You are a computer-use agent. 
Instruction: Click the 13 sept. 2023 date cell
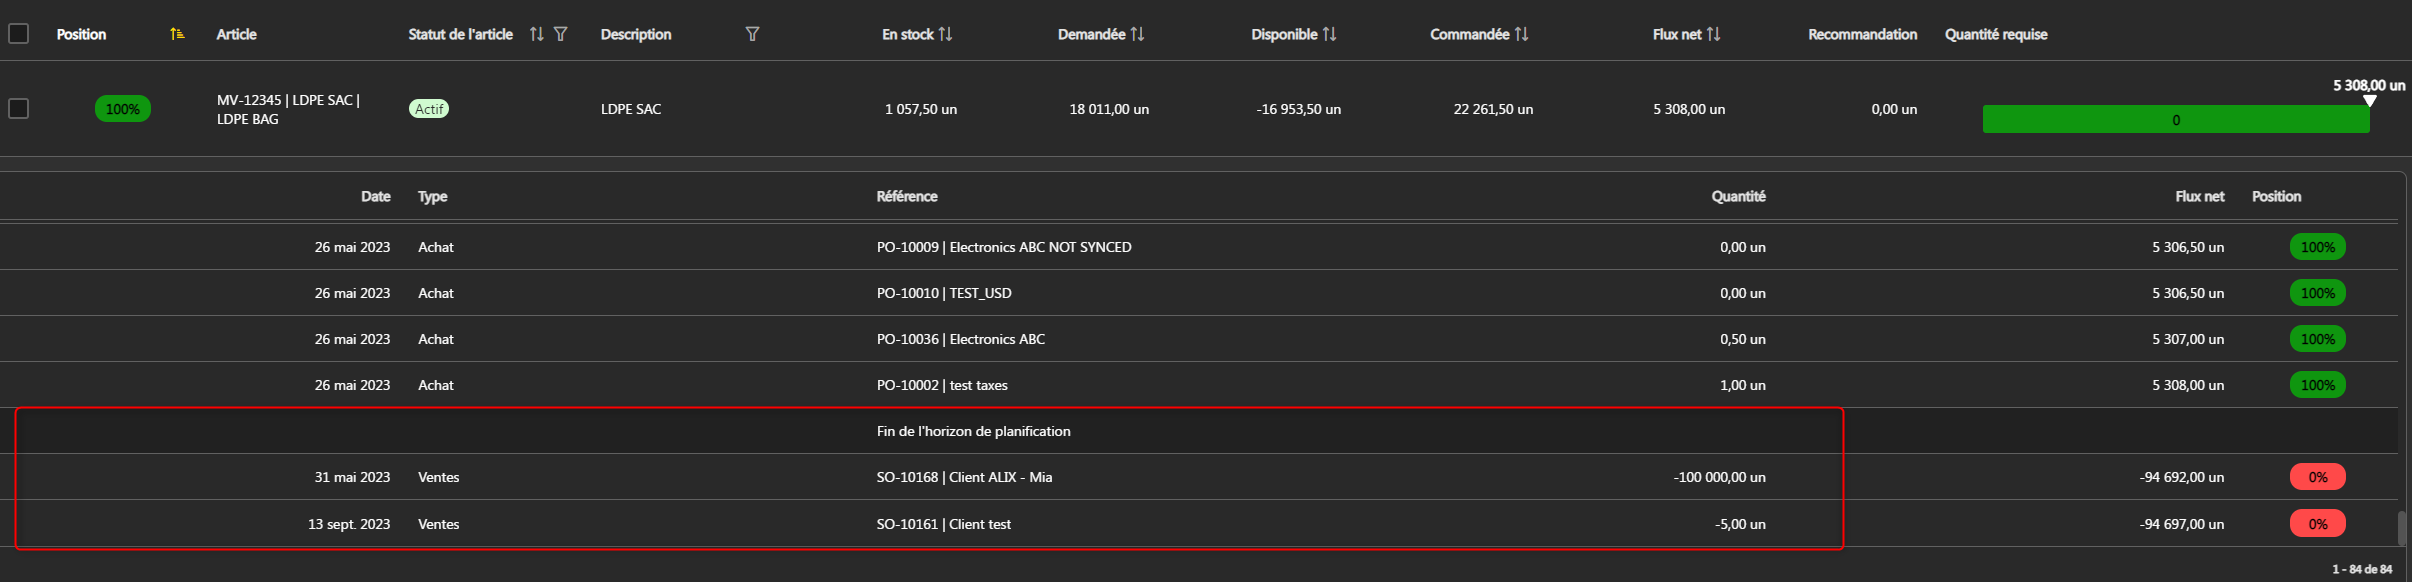[x=349, y=524]
